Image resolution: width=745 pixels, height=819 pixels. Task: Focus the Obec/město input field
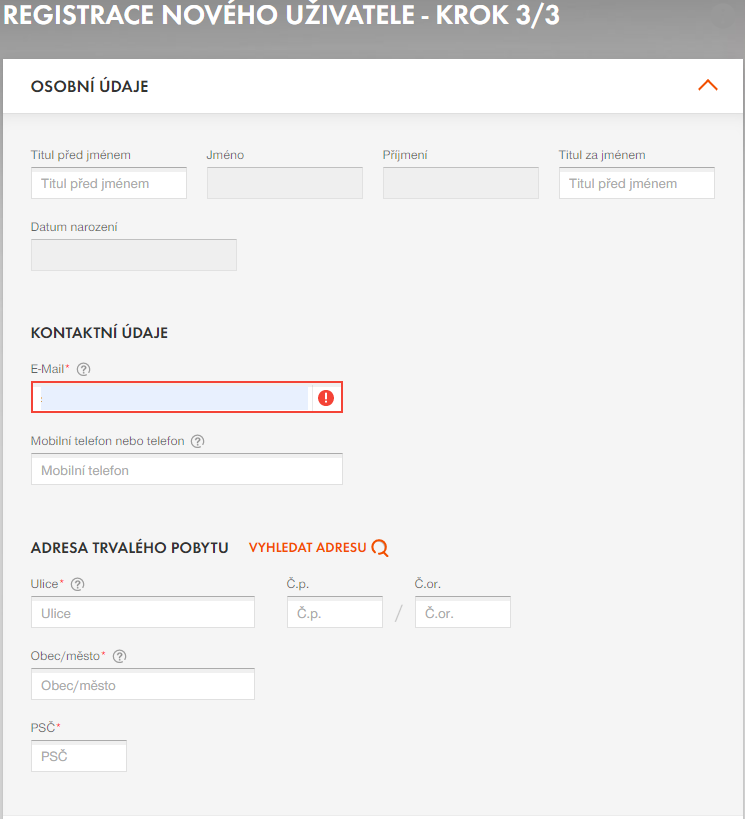(x=143, y=685)
